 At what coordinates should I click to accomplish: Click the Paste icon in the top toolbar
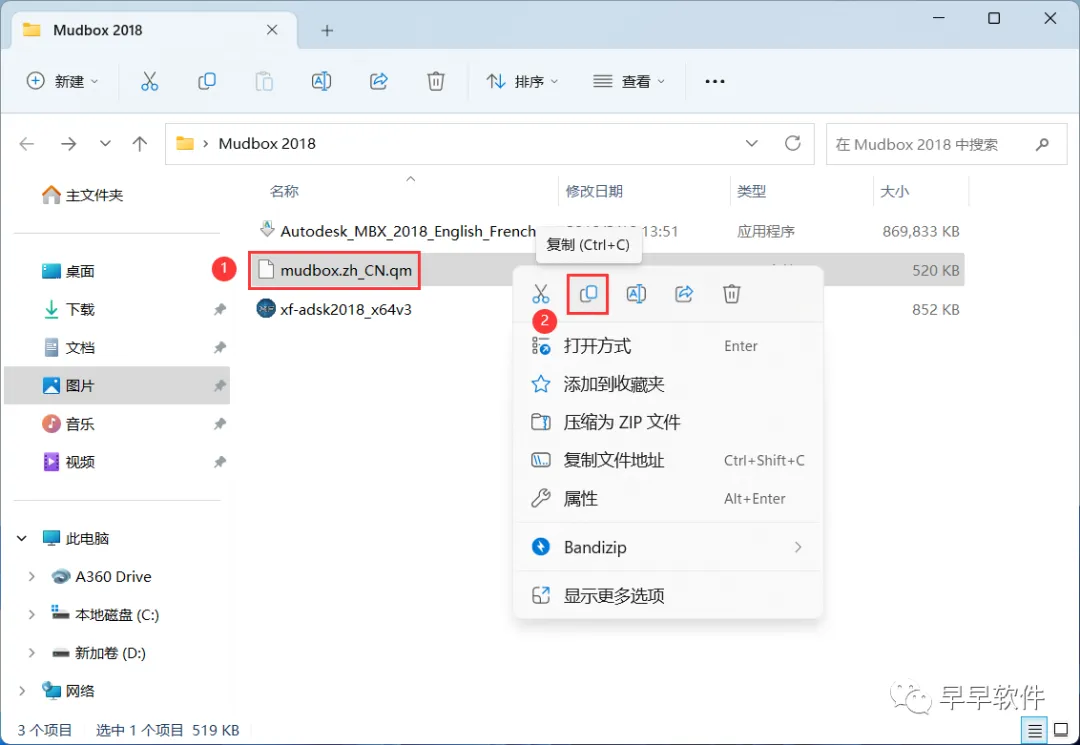pyautogui.click(x=264, y=81)
